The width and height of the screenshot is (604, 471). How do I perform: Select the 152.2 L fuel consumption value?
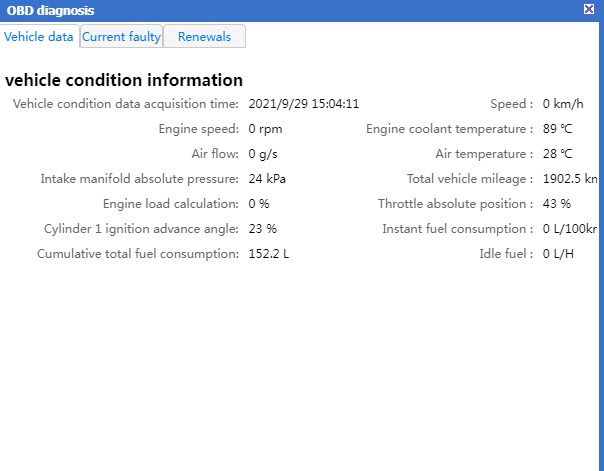[x=269, y=254]
